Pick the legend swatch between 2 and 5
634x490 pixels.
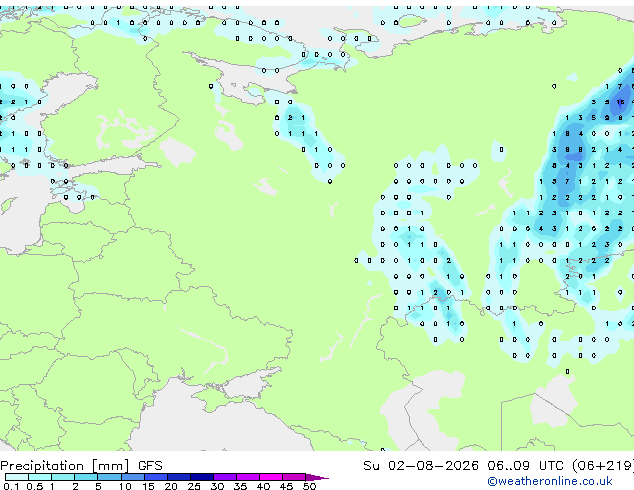click(87, 477)
